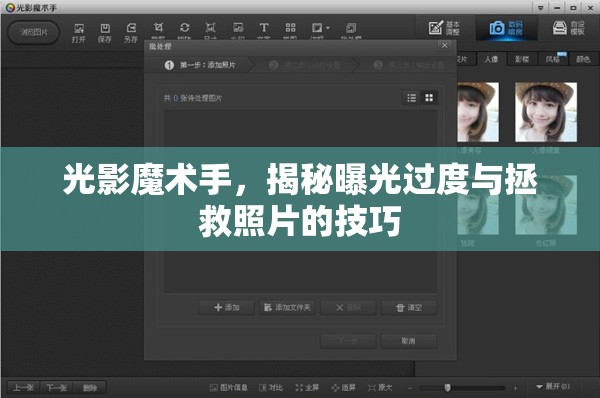Open the batch processing toolbar icon
Screen dimensions: 600x398
point(351,28)
